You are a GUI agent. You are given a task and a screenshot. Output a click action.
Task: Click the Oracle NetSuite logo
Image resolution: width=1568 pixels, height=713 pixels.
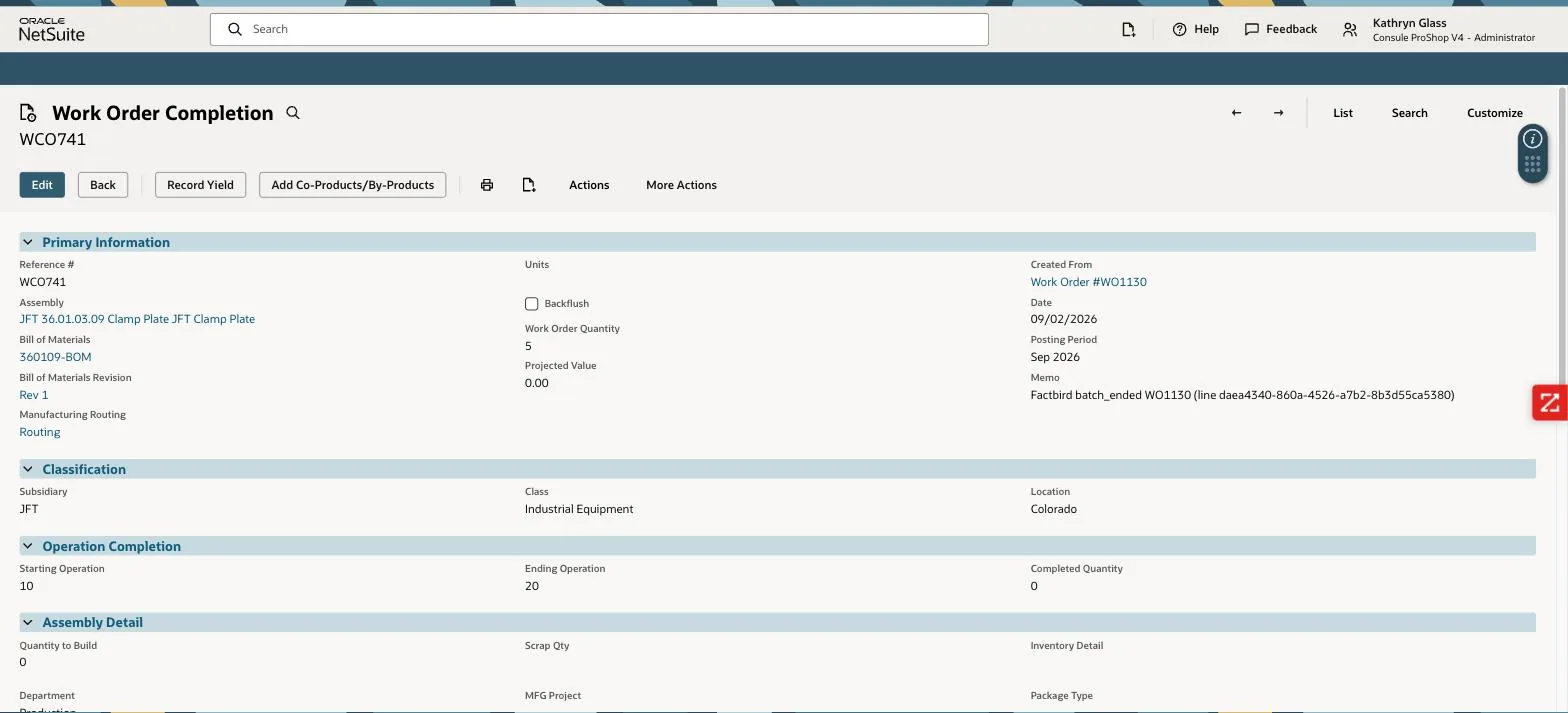[x=52, y=29]
